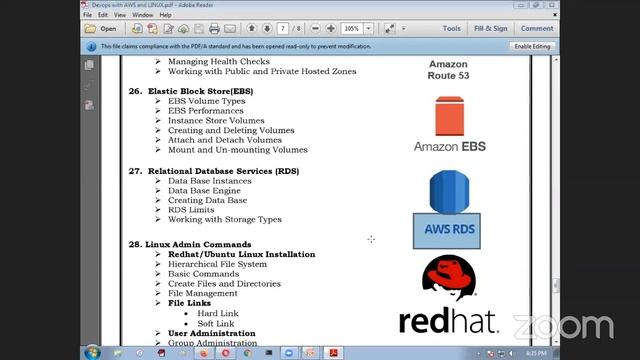Click the Create PDF online icon
The width and height of the screenshot is (640, 360).
pos(137,29)
